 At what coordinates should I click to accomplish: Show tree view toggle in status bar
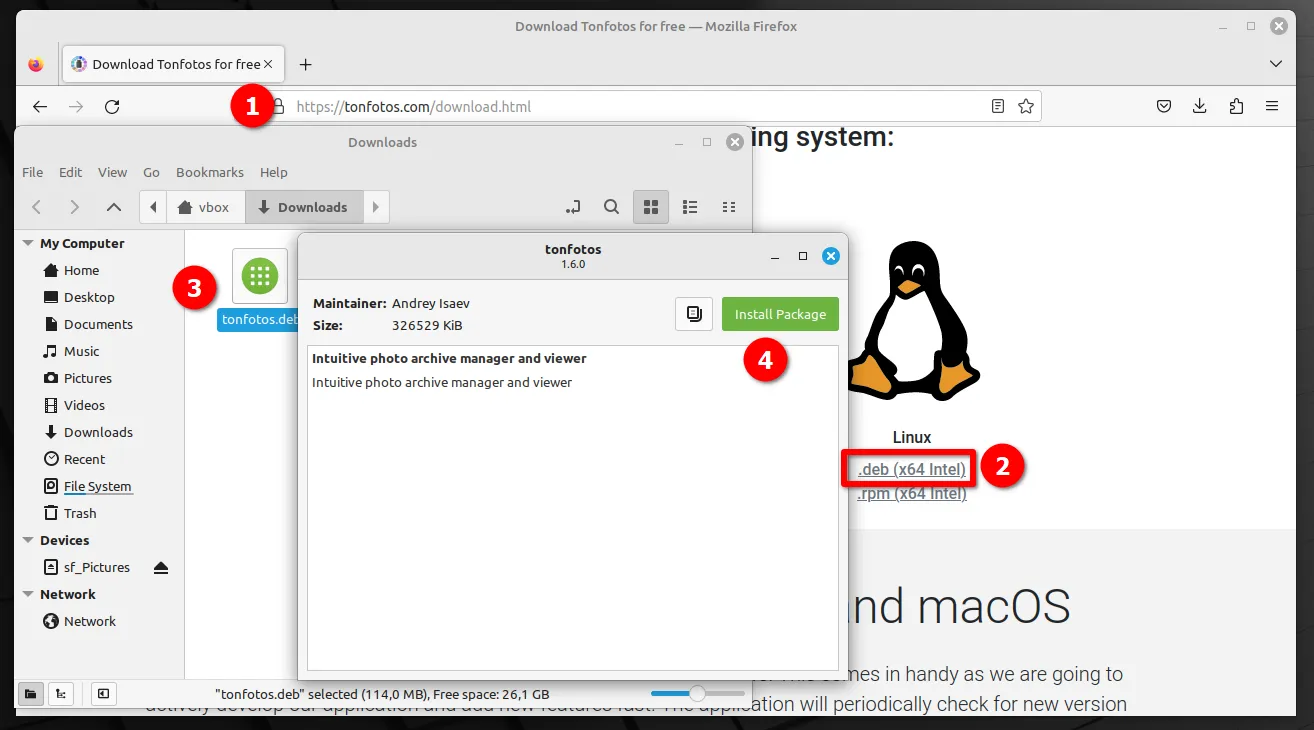tap(60, 694)
